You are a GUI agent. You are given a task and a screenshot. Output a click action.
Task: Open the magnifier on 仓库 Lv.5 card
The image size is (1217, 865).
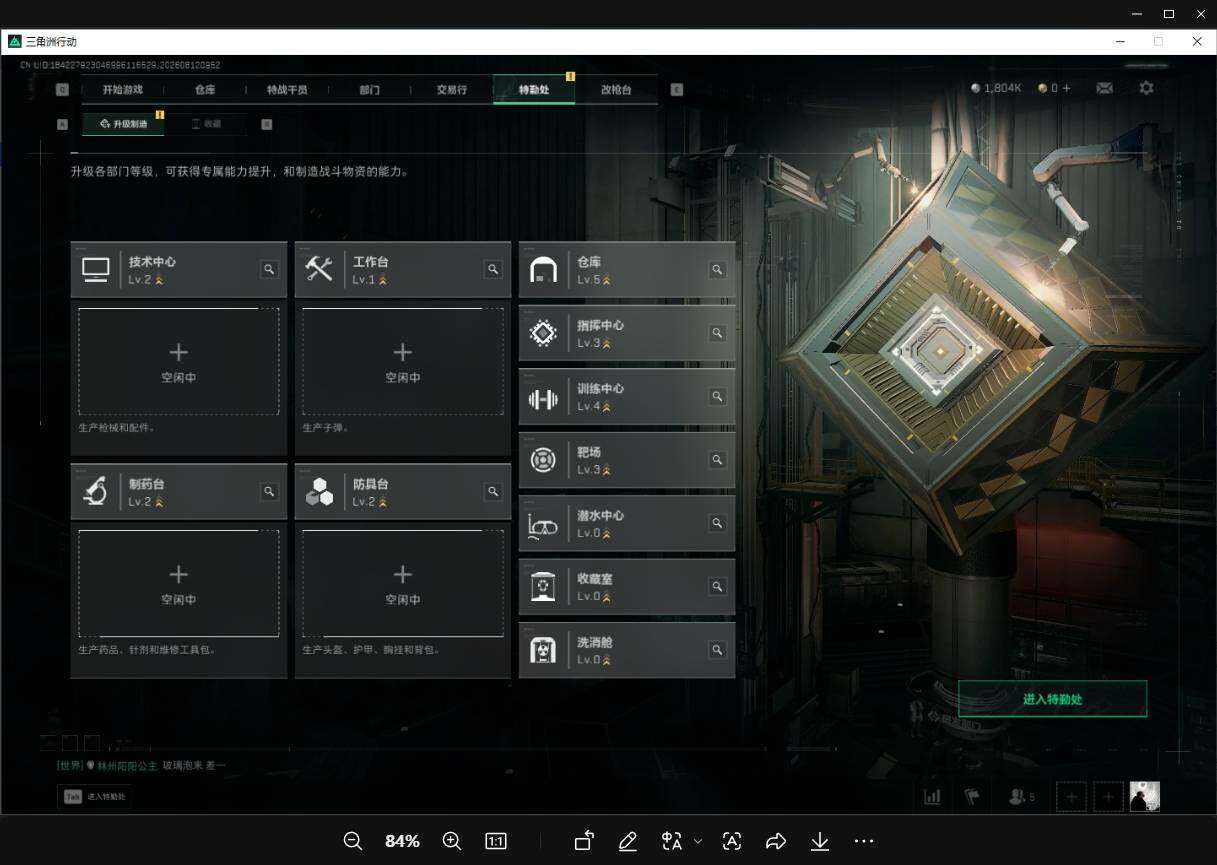click(x=717, y=269)
